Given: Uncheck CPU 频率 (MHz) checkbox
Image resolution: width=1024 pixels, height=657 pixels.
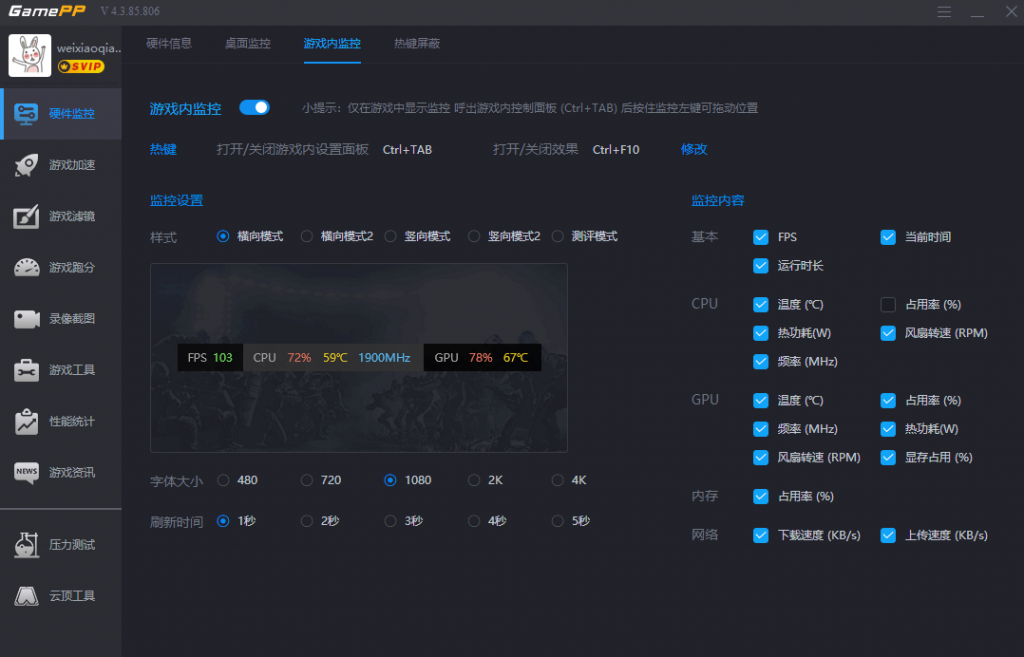Looking at the screenshot, I should coord(760,362).
